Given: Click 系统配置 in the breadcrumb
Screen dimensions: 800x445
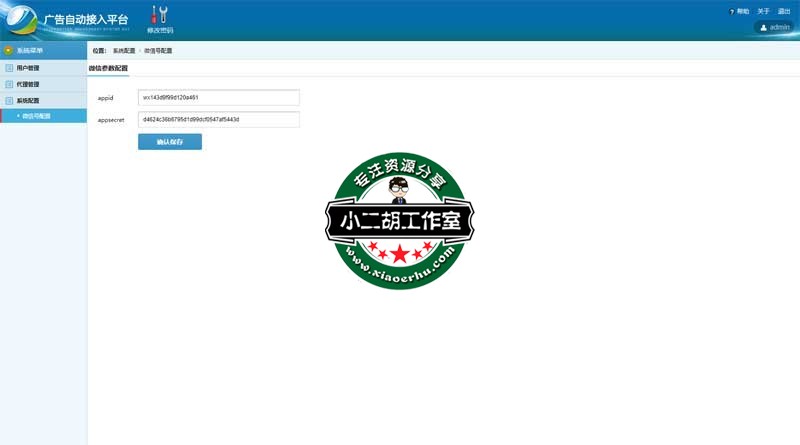Looking at the screenshot, I should 123,49.
